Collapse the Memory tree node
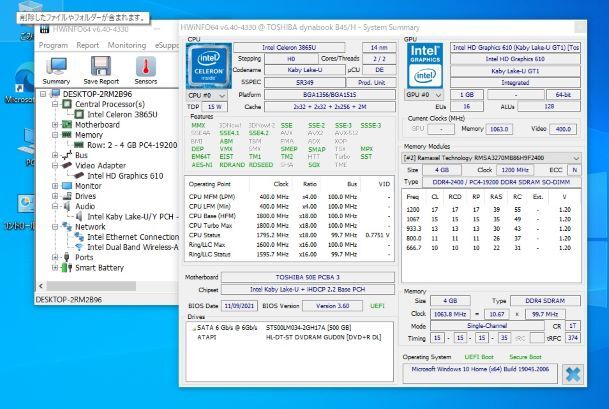The width and height of the screenshot is (609, 409). (x=55, y=135)
